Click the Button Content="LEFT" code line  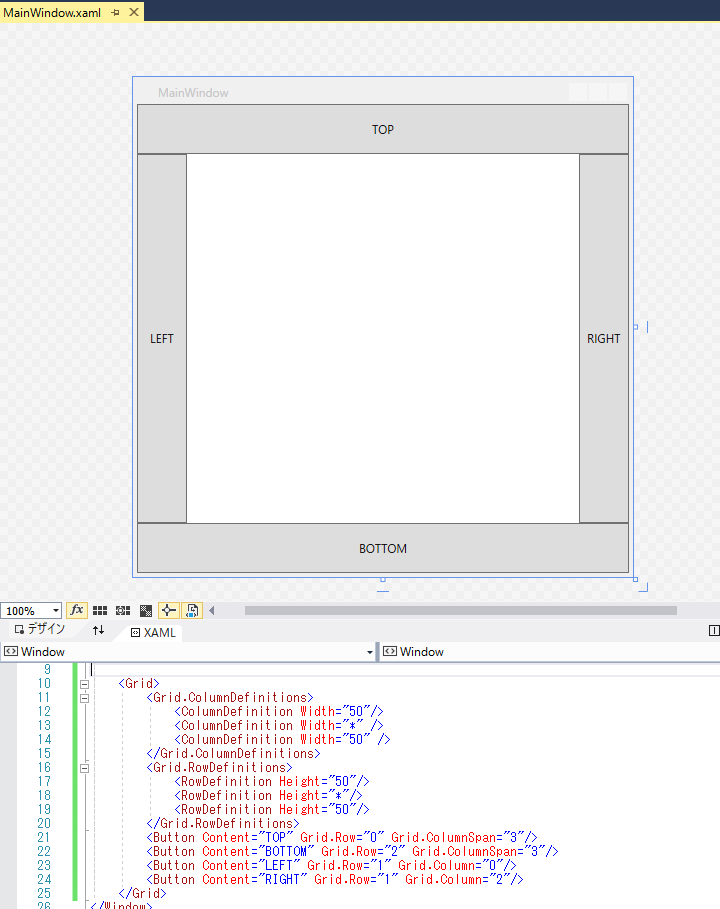[x=331, y=866]
